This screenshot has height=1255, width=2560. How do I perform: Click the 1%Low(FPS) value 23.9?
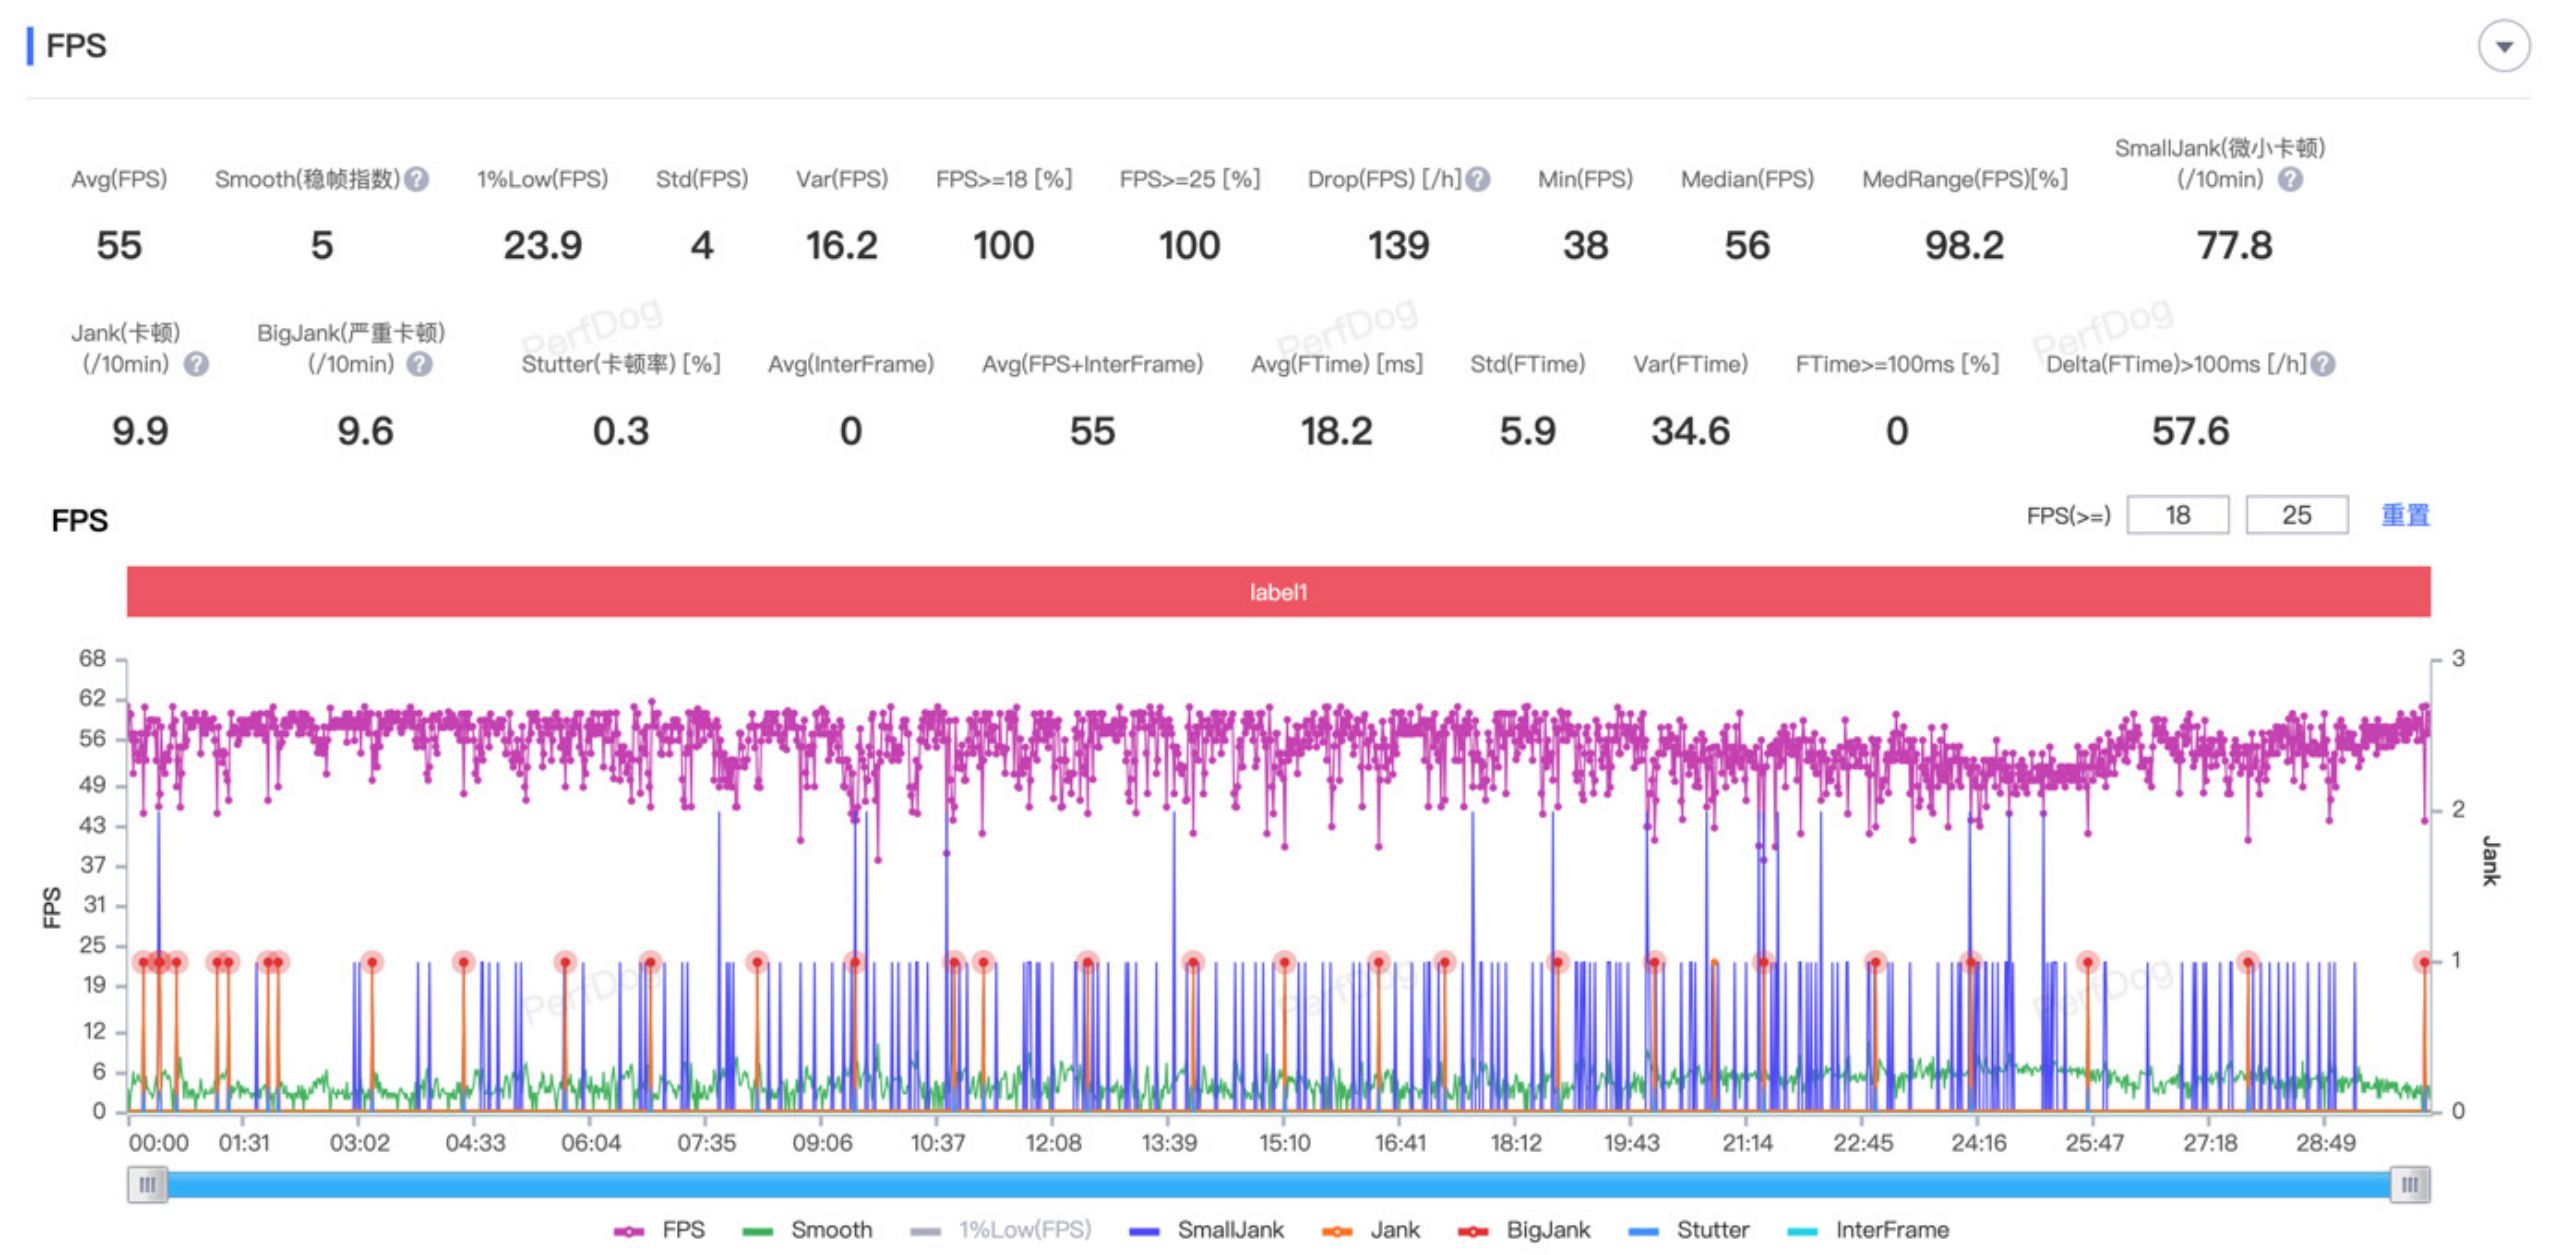(x=542, y=246)
